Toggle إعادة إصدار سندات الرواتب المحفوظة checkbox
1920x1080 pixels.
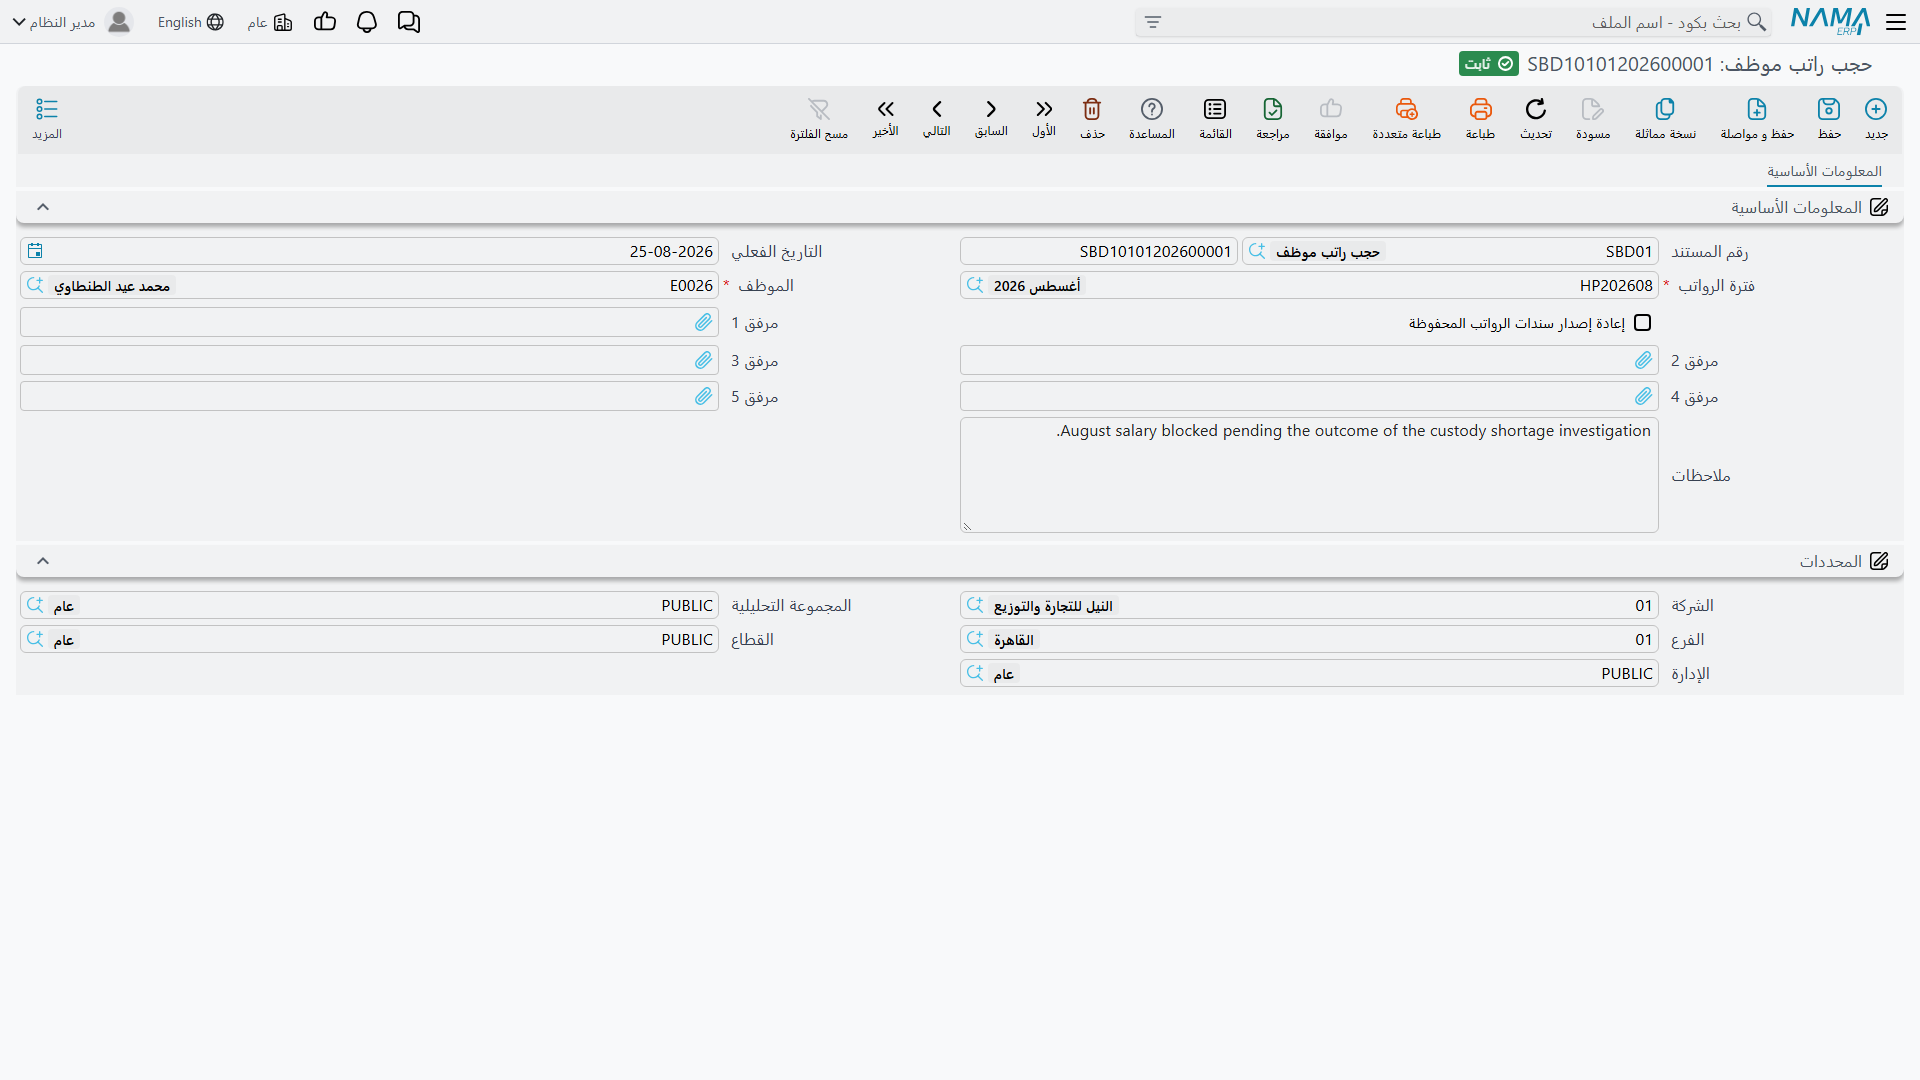pyautogui.click(x=1642, y=323)
